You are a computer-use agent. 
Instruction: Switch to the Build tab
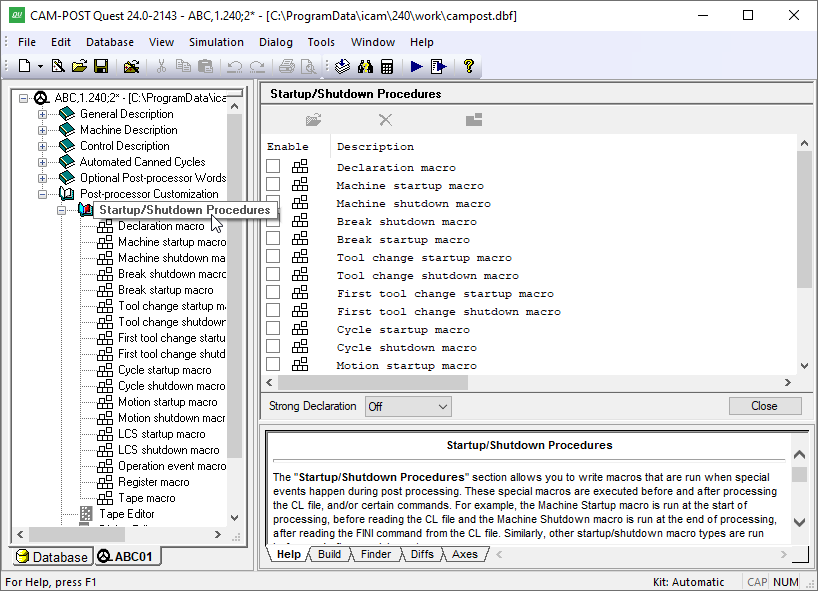pos(329,554)
